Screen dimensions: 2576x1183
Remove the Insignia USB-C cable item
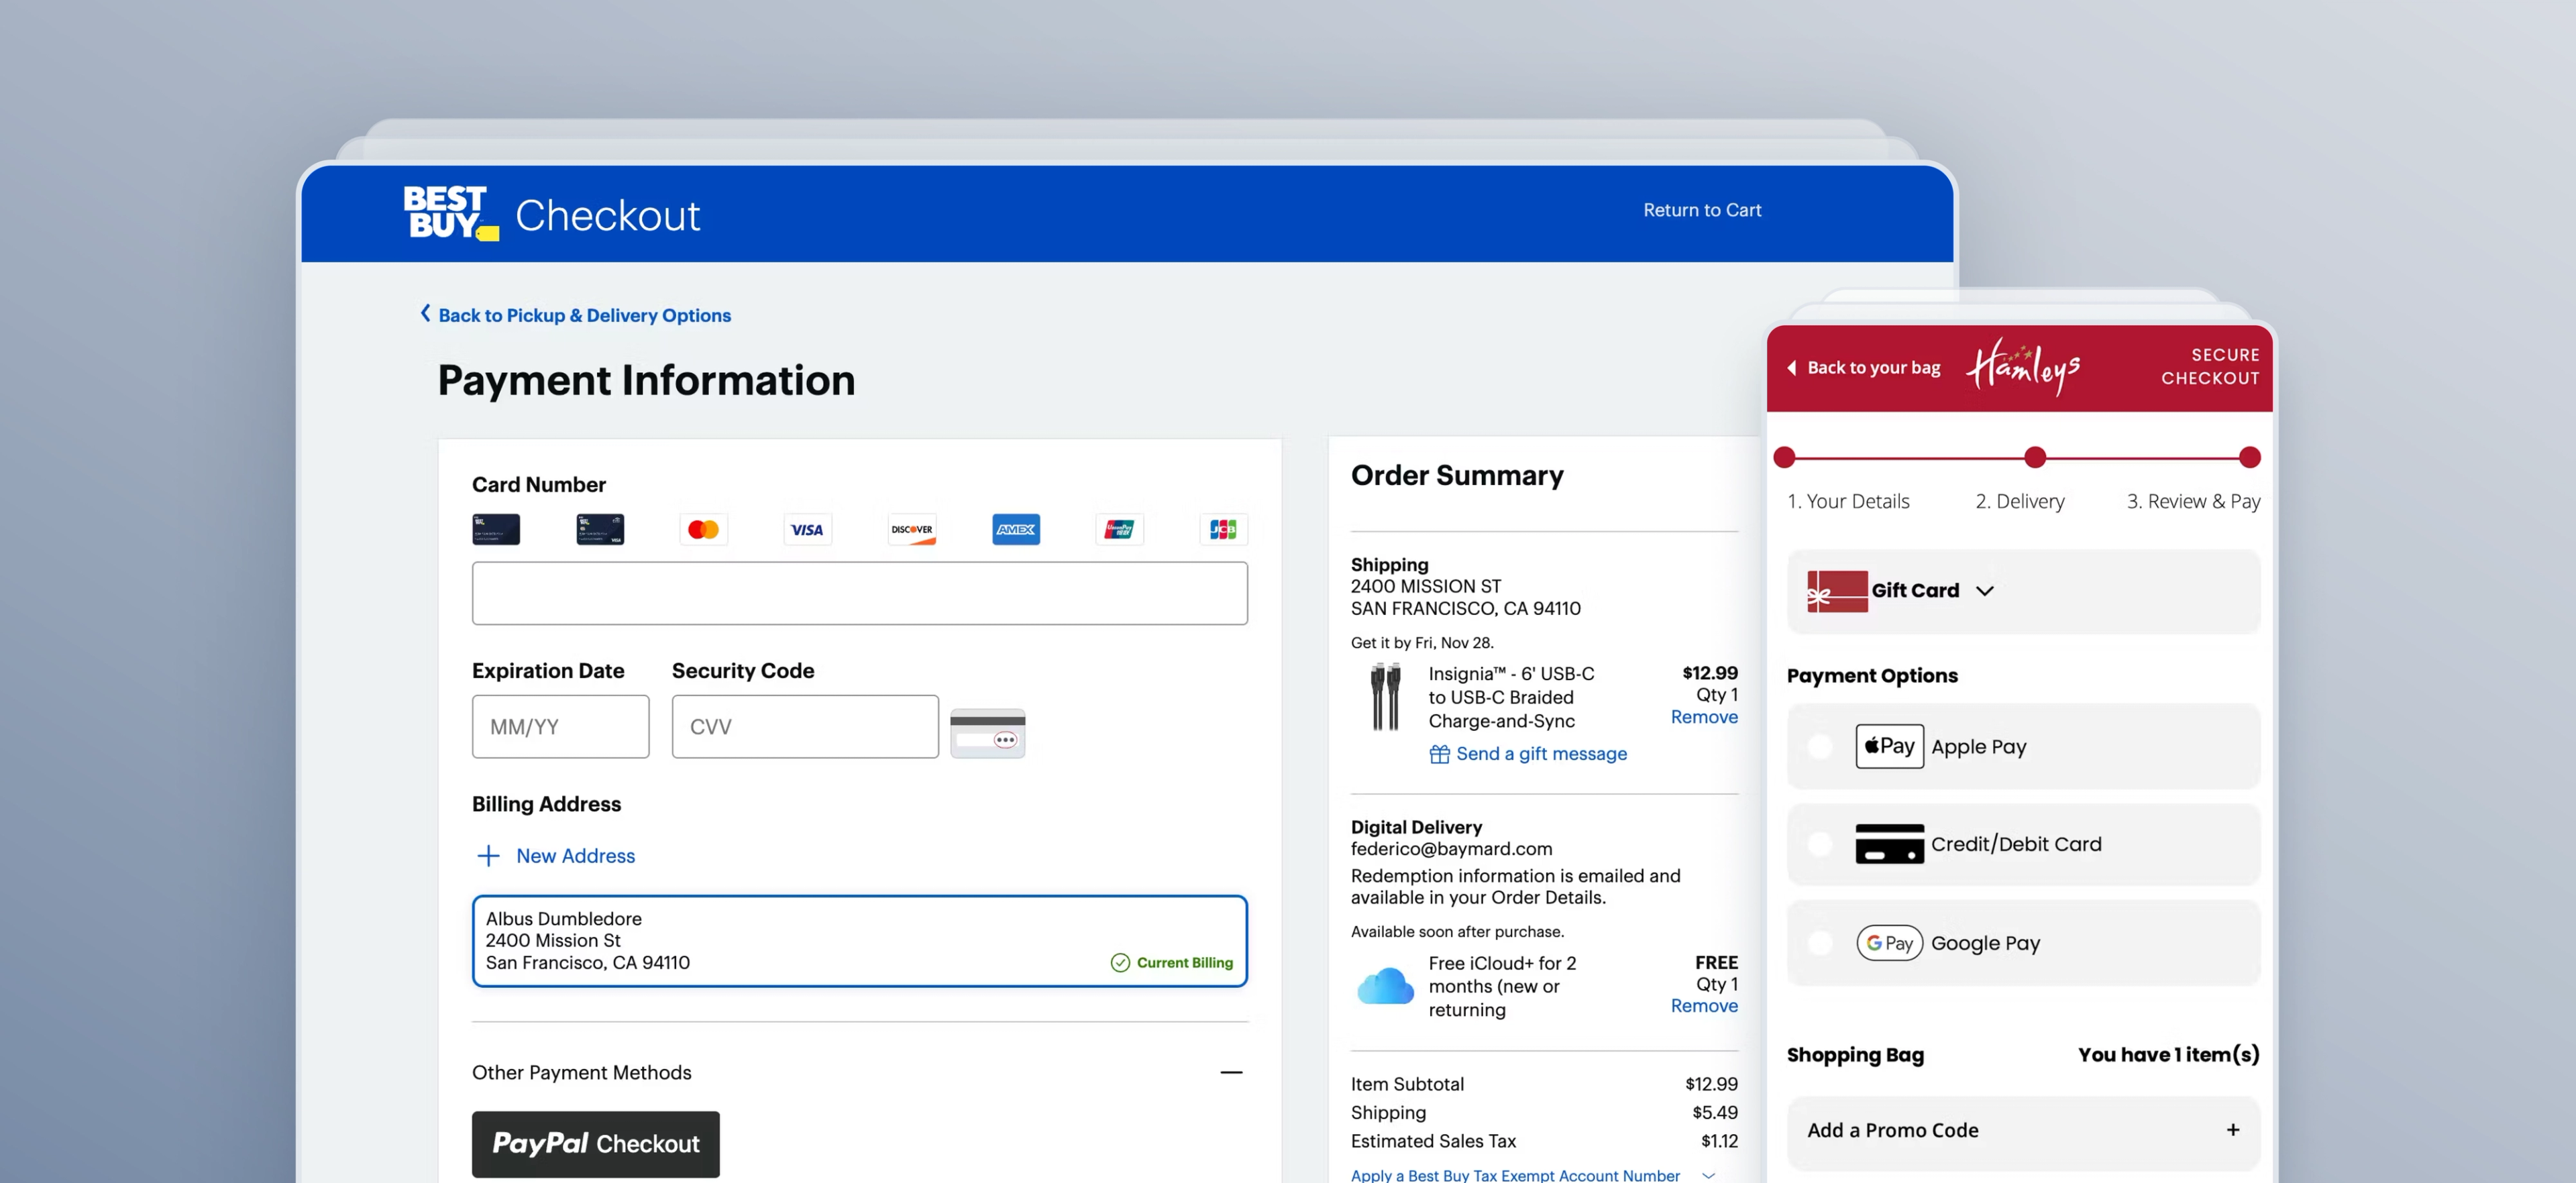coord(1704,717)
